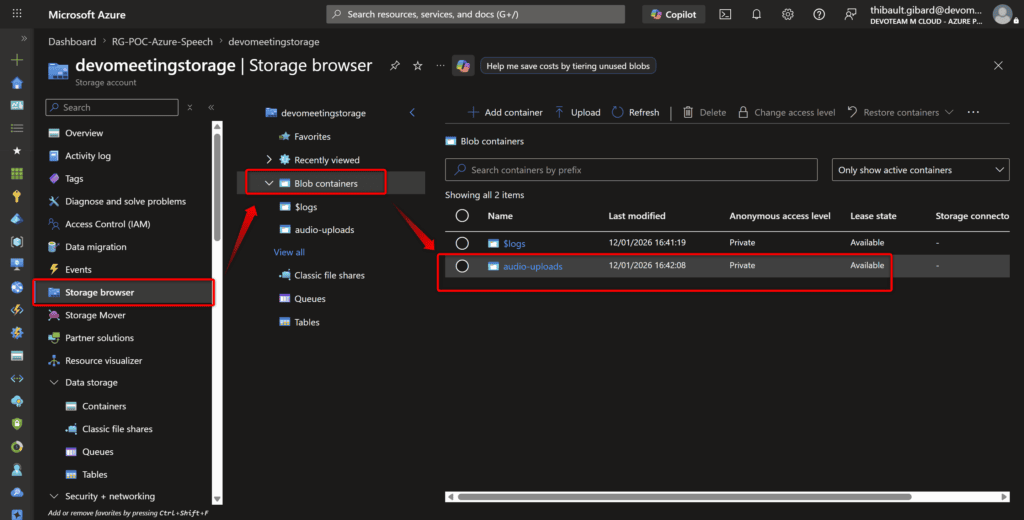Open Tables in resource menu
Screen dimensions: 1024x520
pos(95,475)
